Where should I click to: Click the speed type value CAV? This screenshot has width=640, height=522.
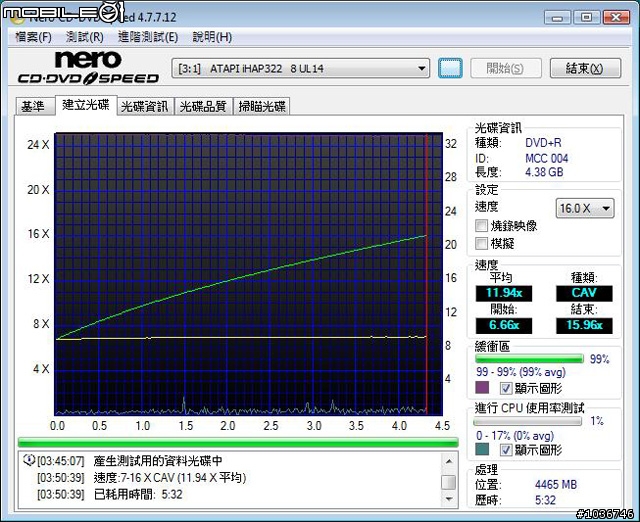tap(584, 293)
